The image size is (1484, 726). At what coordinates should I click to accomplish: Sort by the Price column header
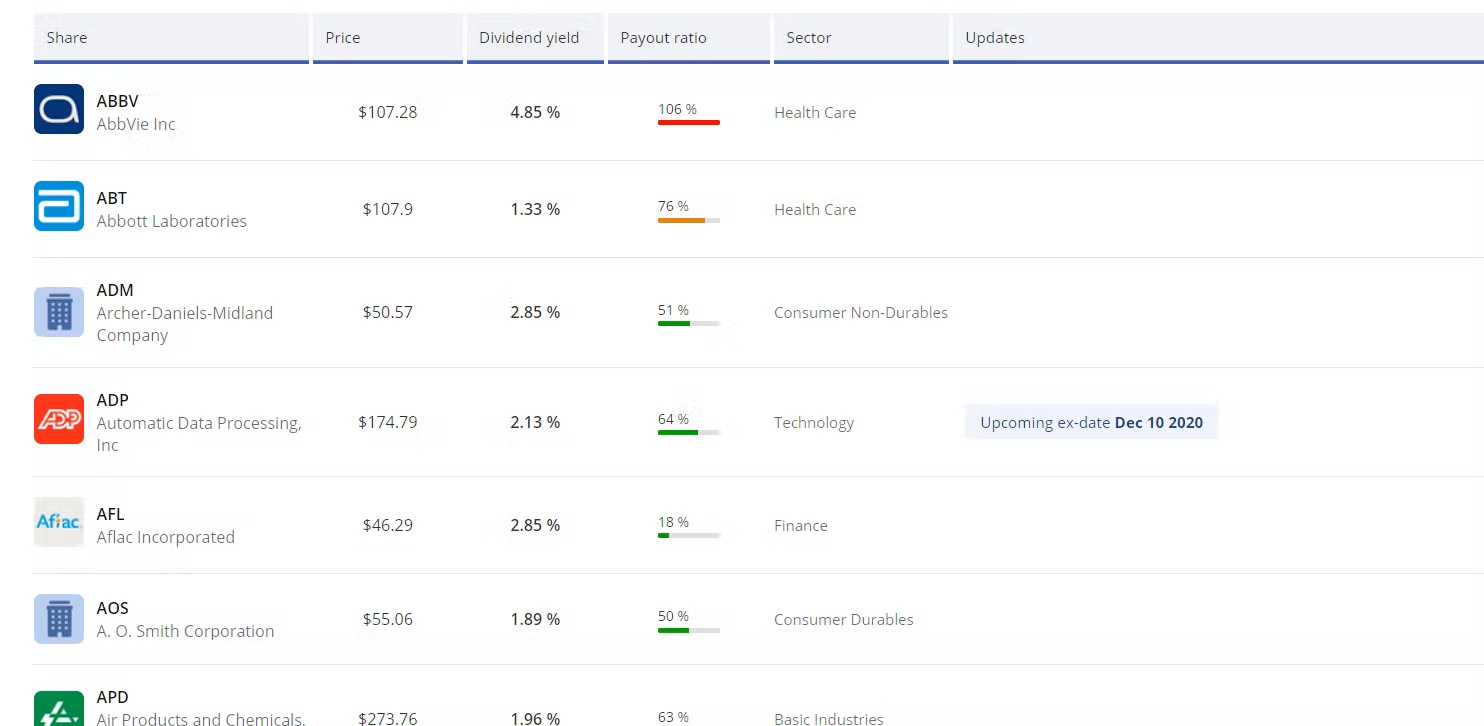tap(388, 38)
